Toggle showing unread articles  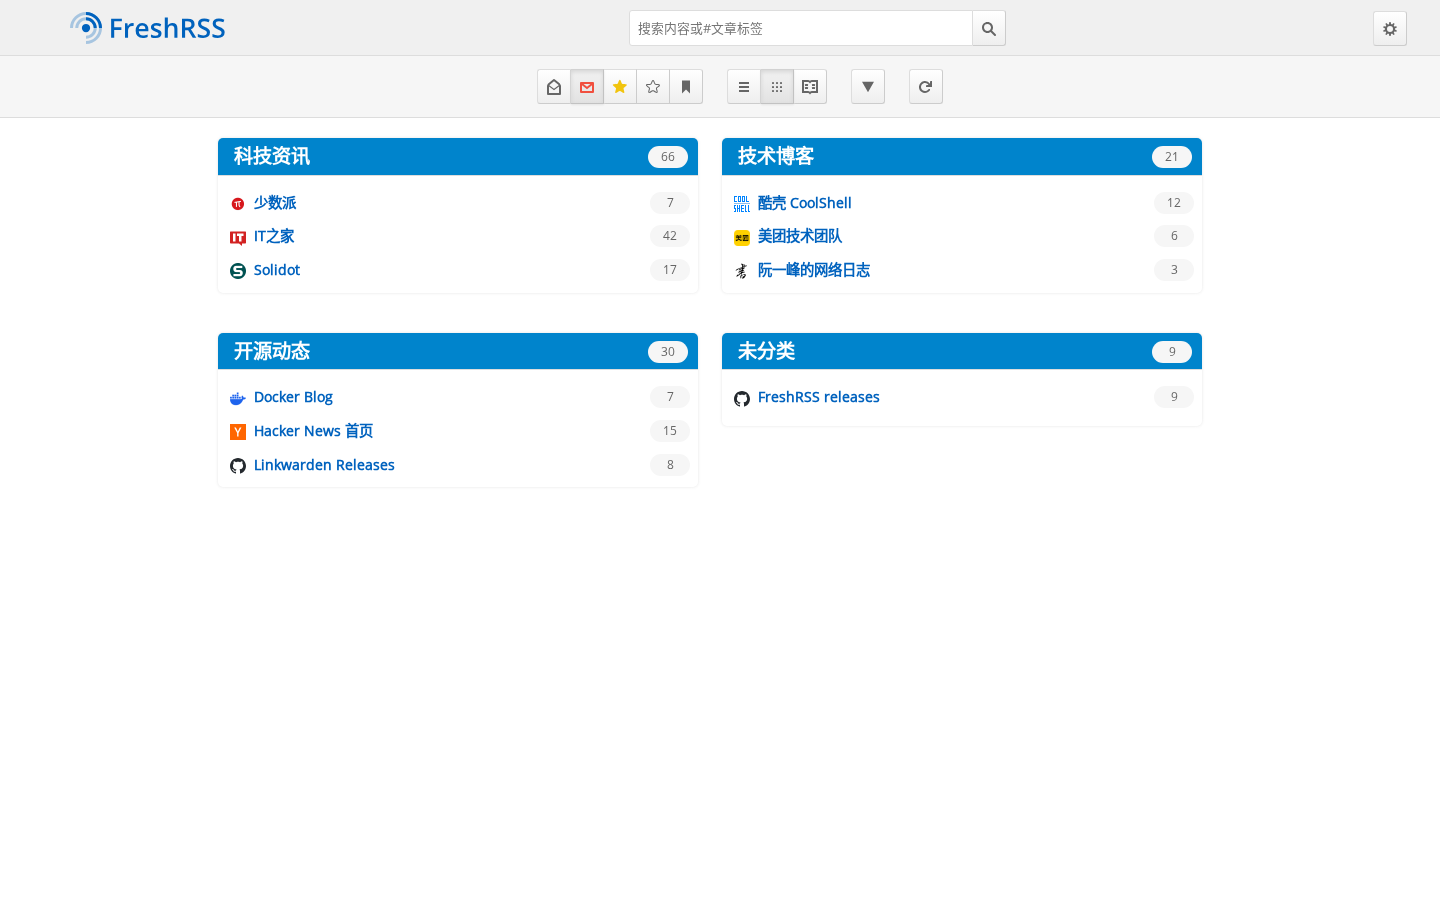click(587, 87)
